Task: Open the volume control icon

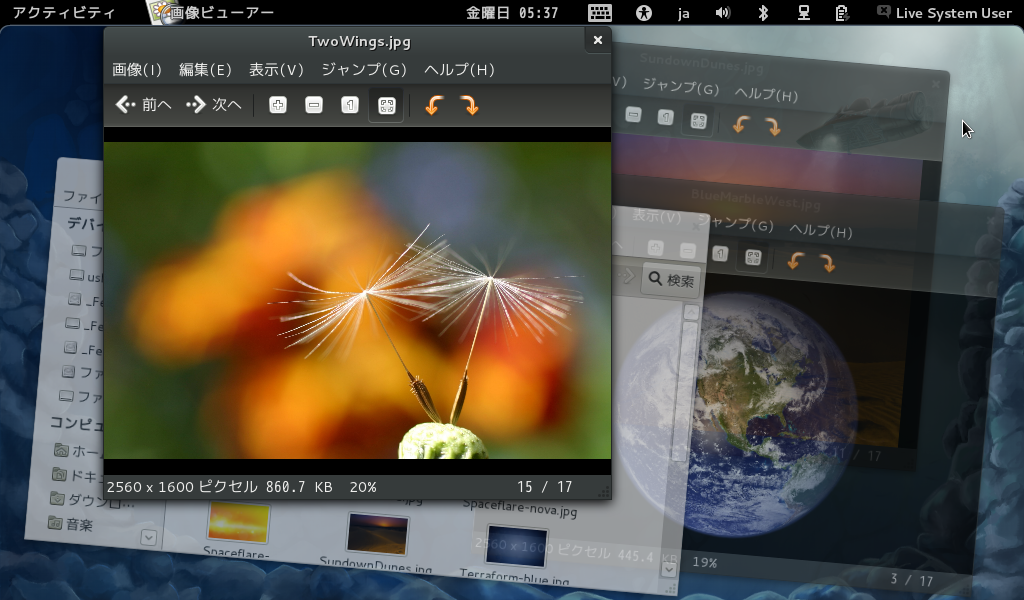Action: (723, 12)
